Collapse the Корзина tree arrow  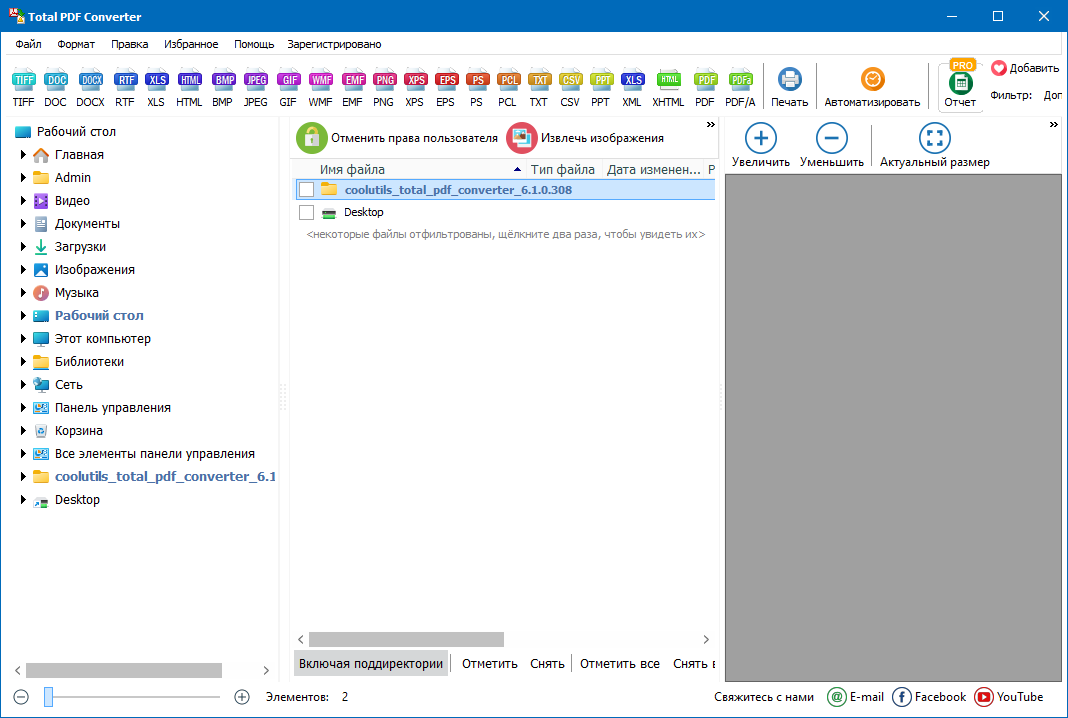[x=24, y=430]
